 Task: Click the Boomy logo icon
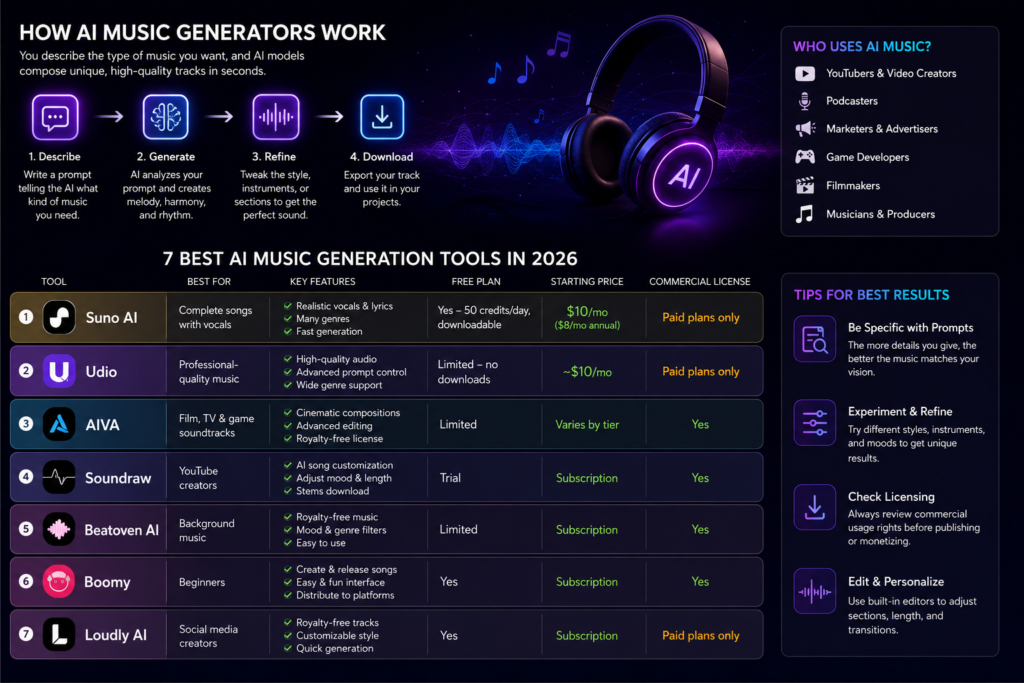[59, 581]
